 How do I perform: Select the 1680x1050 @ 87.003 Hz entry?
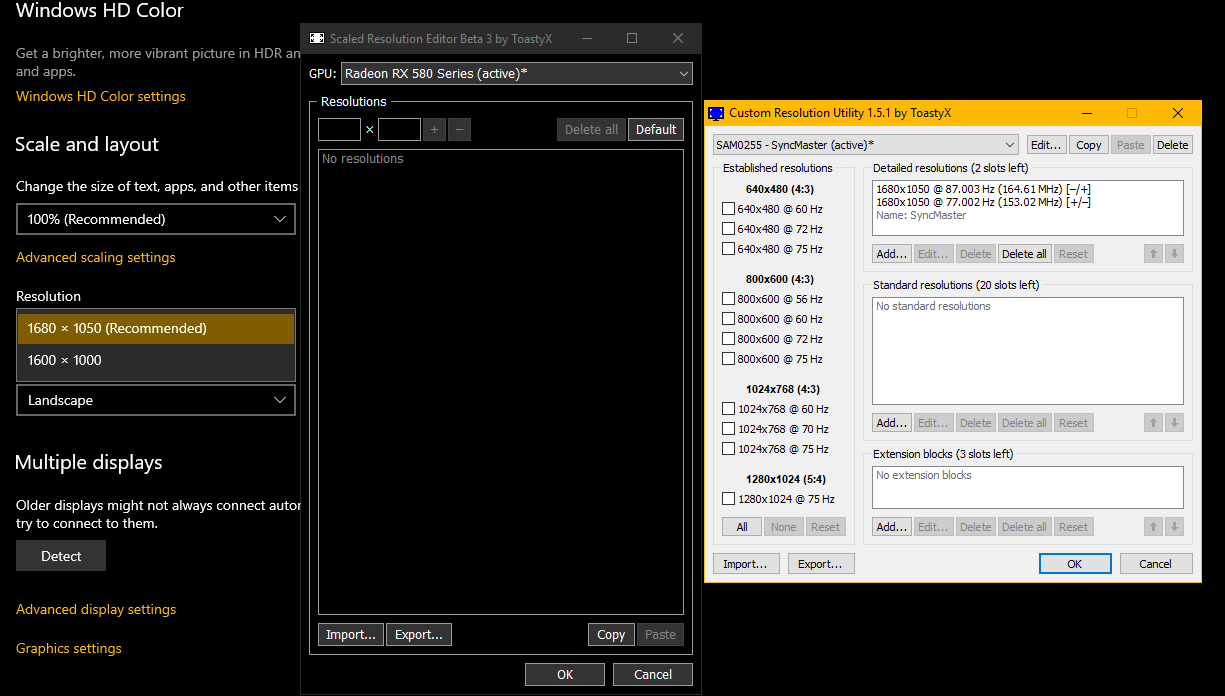pos(983,188)
